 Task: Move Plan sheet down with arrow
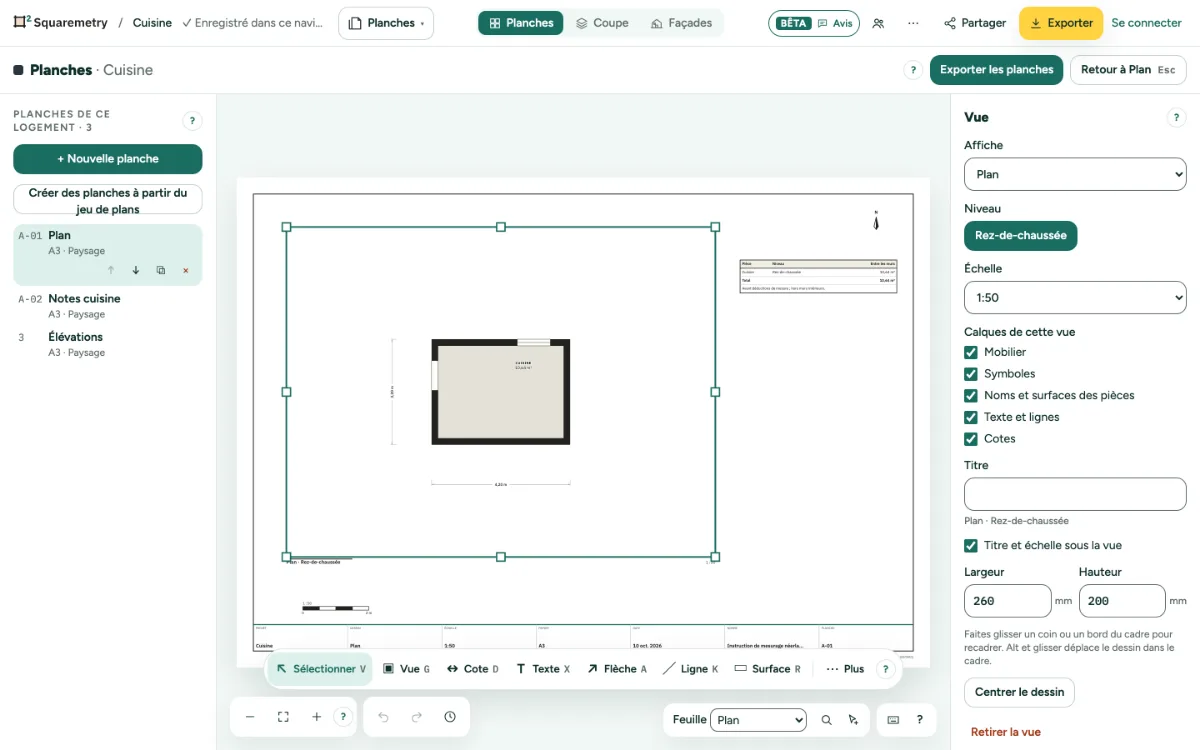point(136,270)
